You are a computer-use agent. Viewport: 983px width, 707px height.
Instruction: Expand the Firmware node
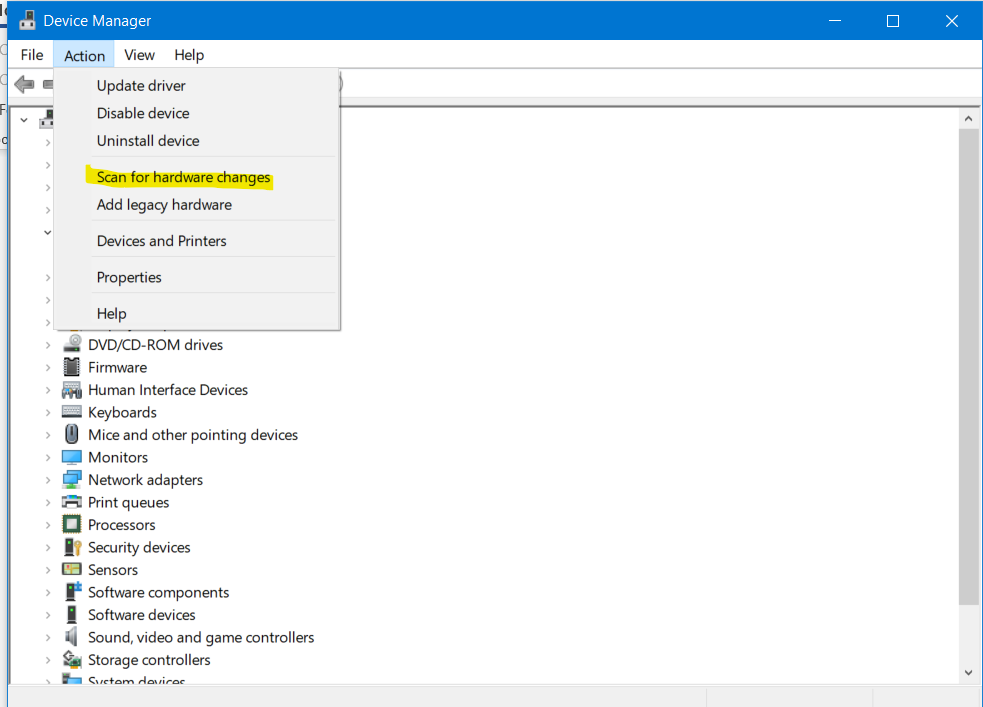[x=48, y=367]
